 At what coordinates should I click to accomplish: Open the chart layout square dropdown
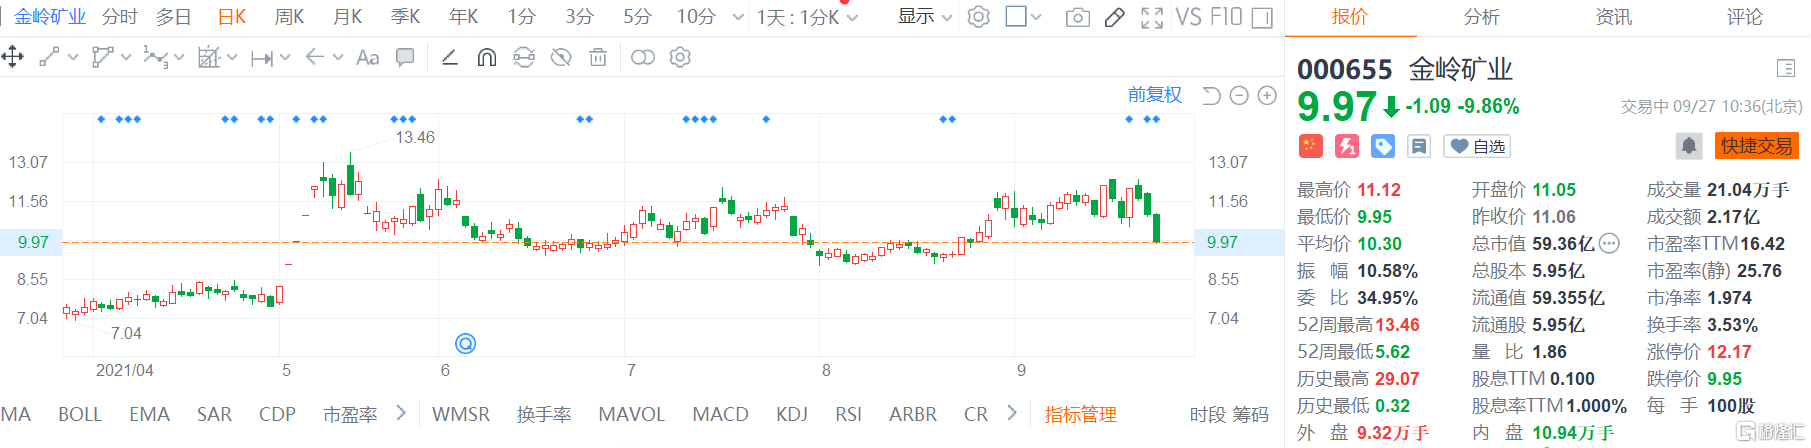1023,17
